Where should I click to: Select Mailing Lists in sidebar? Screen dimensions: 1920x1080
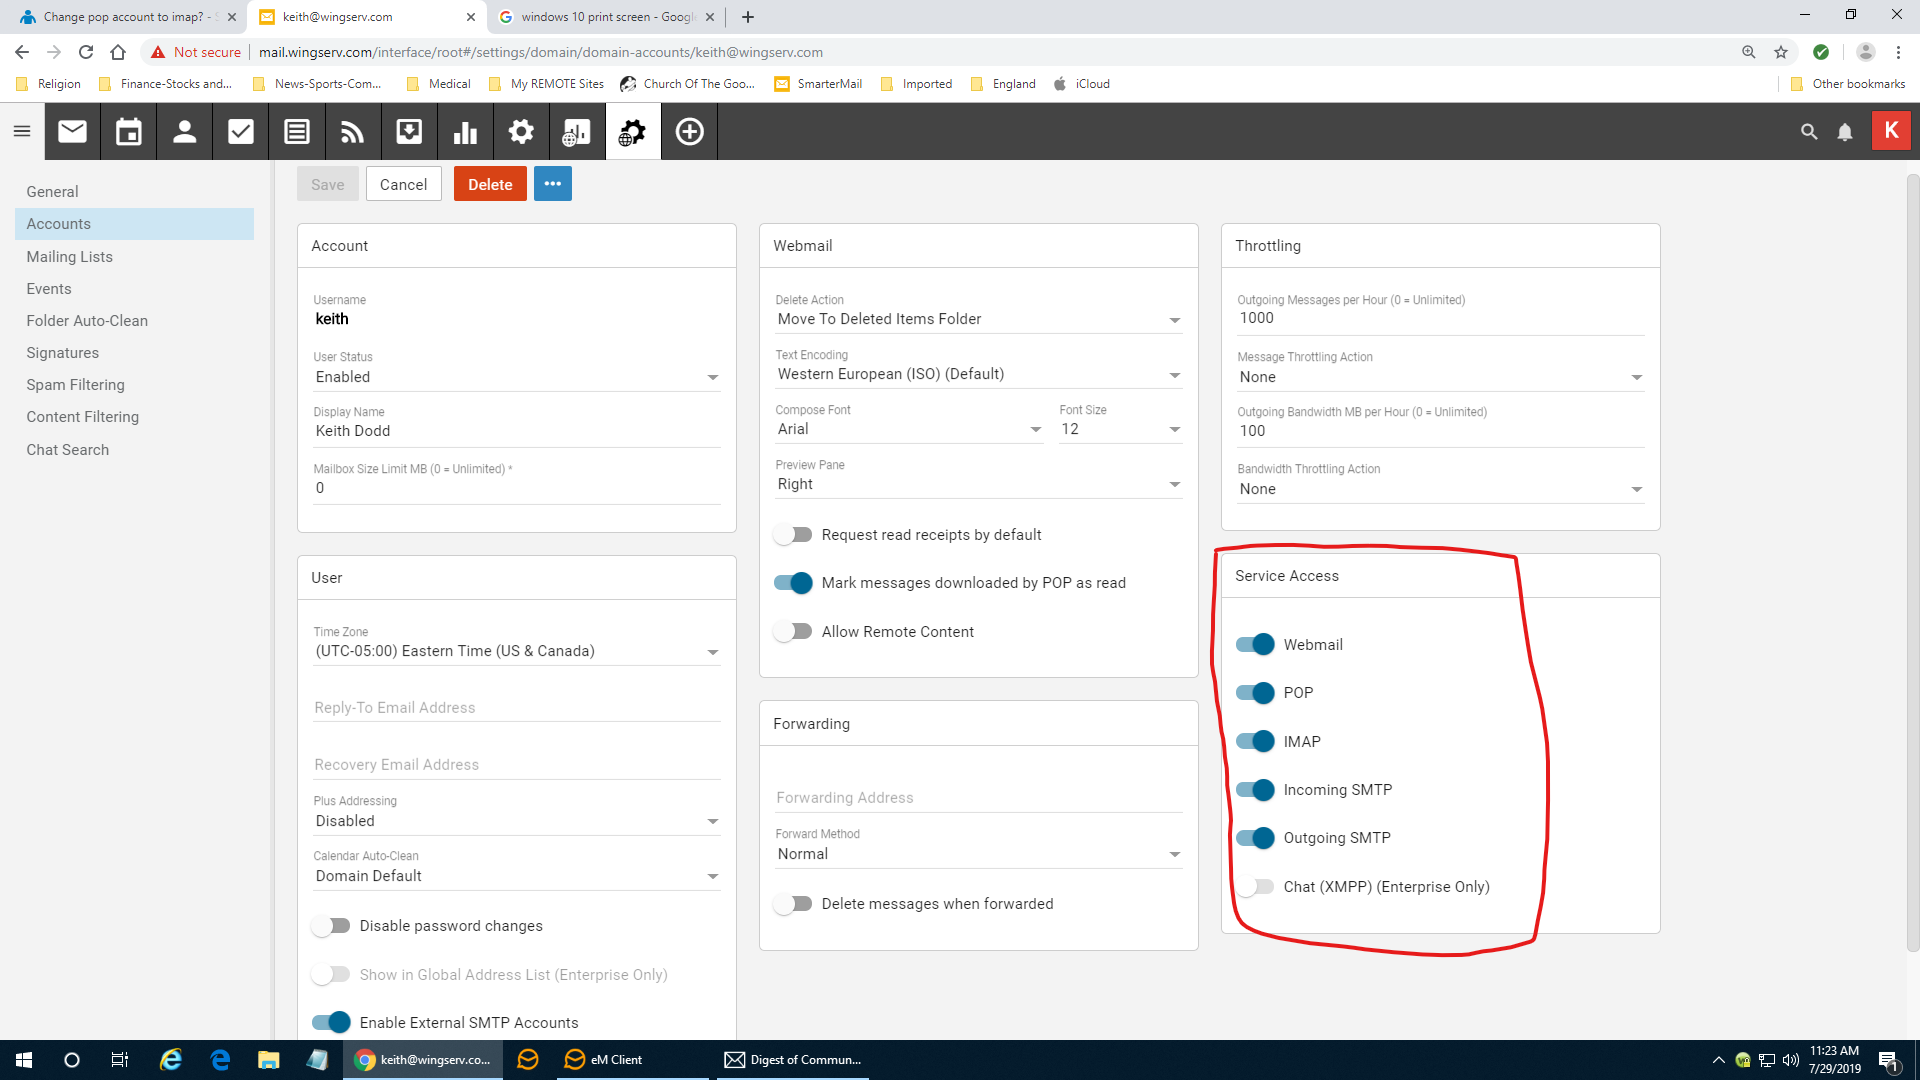tap(69, 257)
